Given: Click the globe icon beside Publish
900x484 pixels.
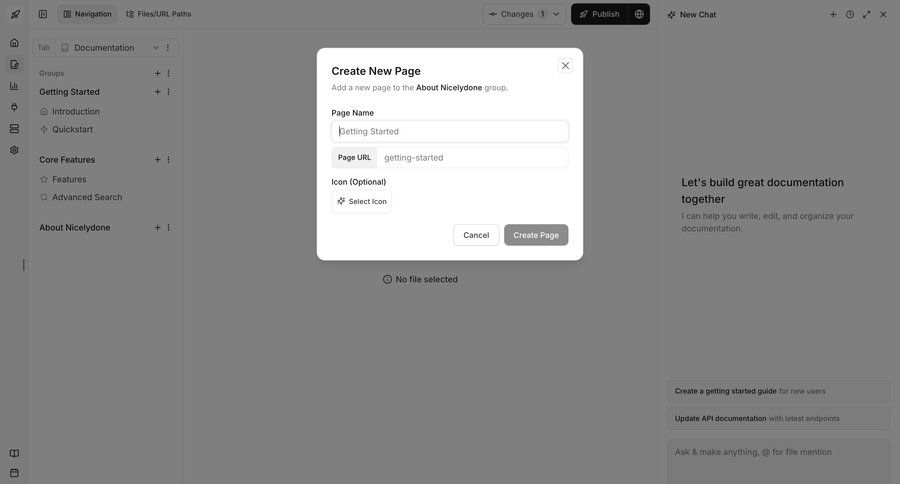Looking at the screenshot, I should pos(639,14).
